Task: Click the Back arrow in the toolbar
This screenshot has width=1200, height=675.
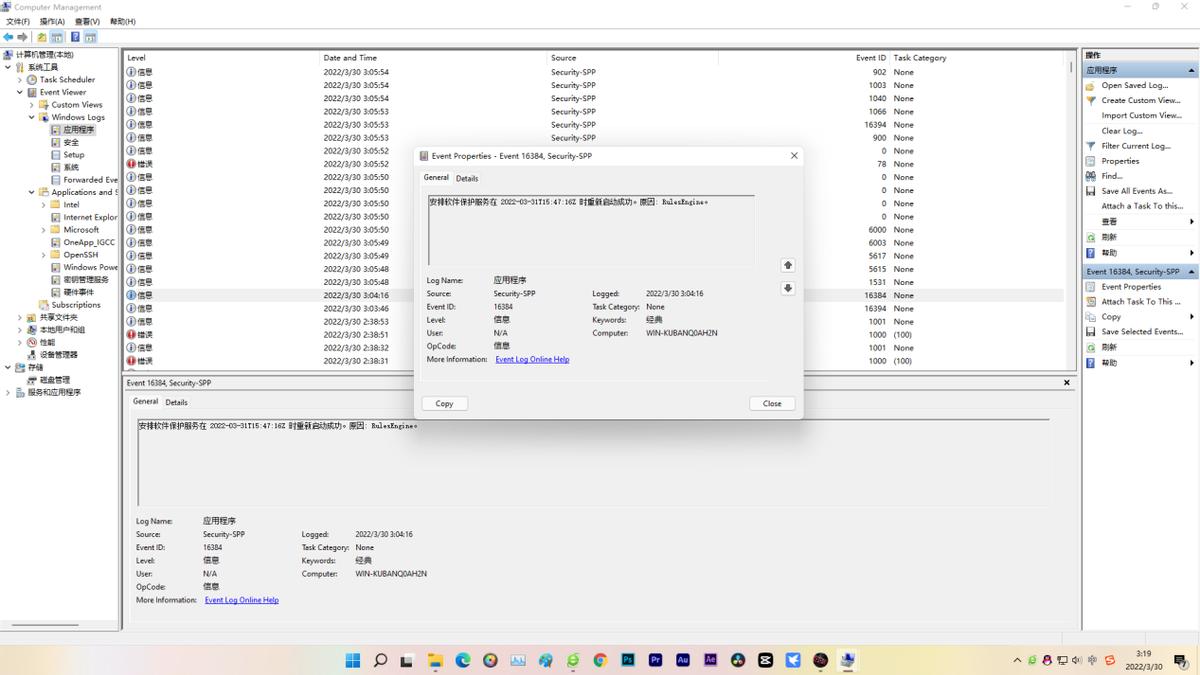Action: 8,37
